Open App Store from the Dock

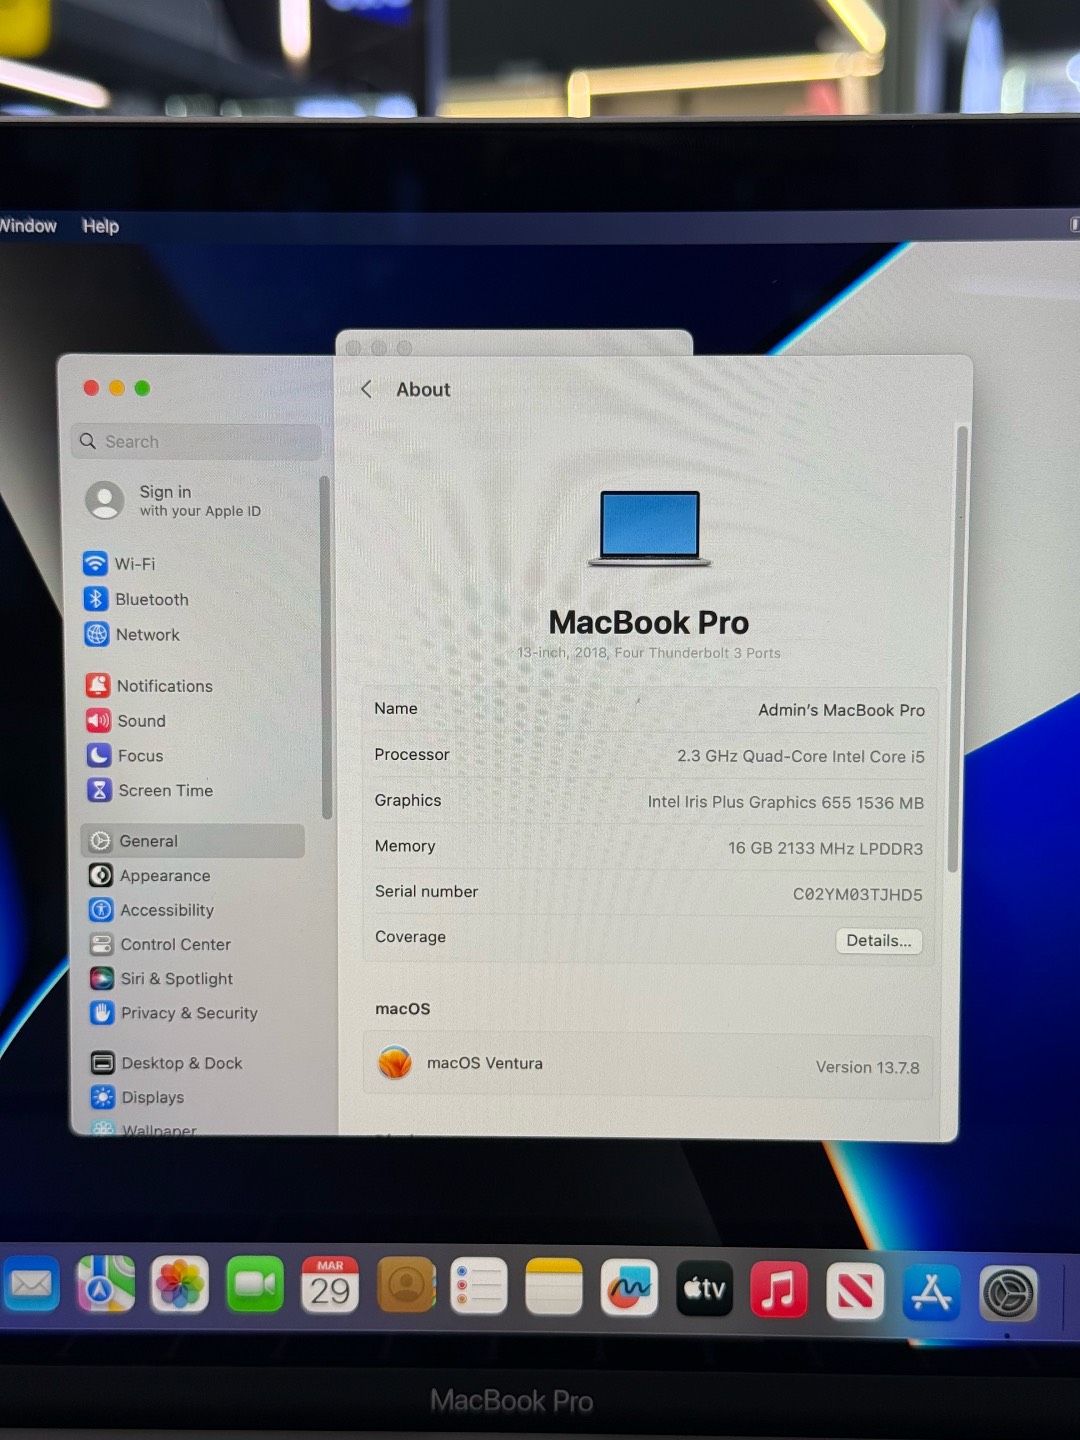(931, 1292)
